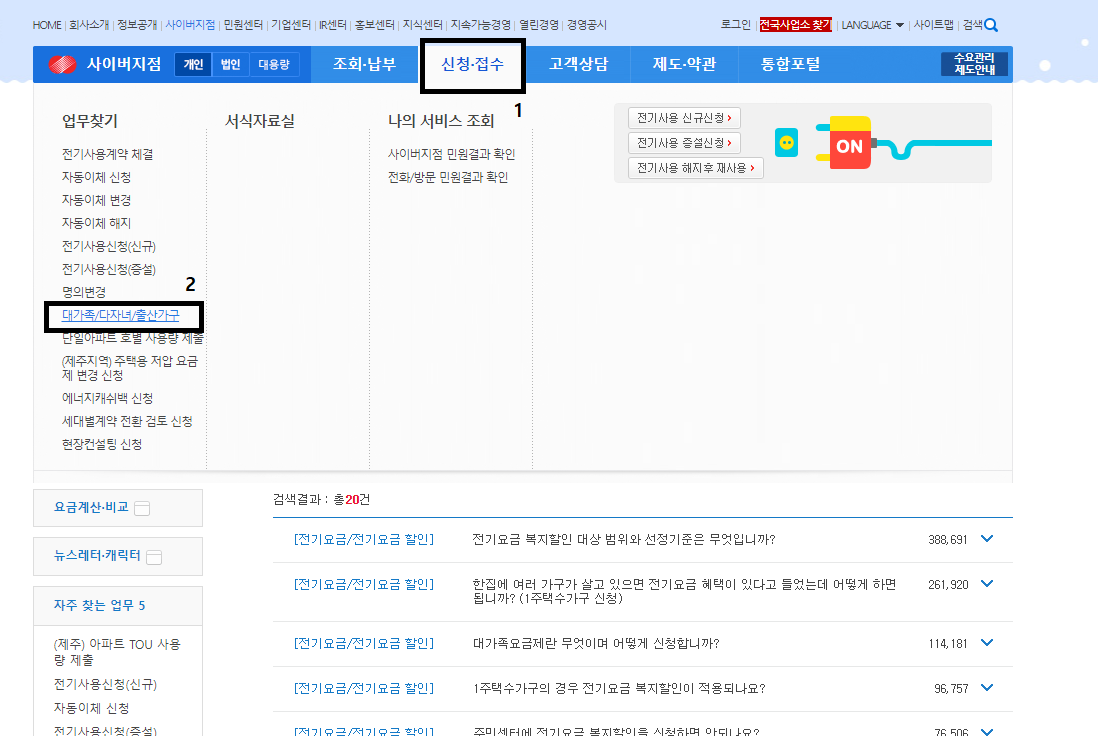Open the LANGUAGE dropdown
This screenshot has width=1098, height=736.
(869, 23)
